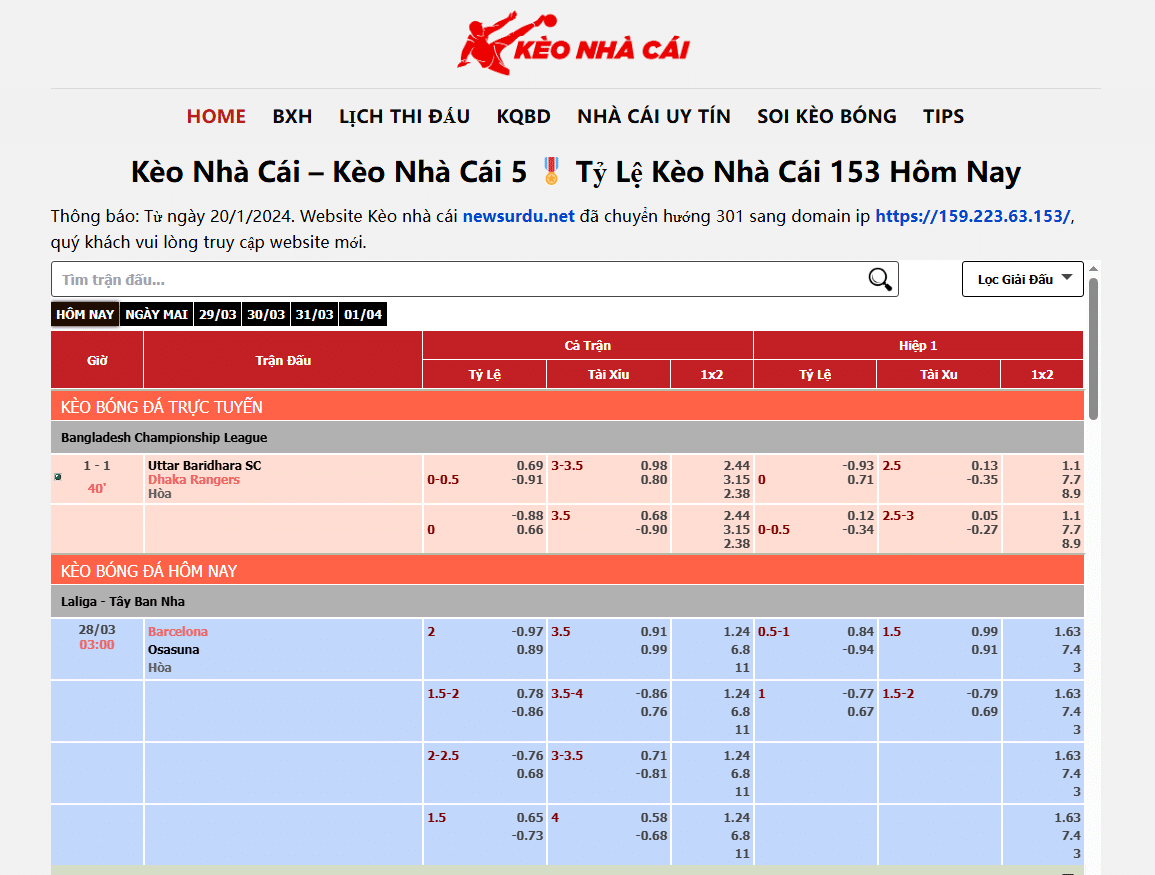1155x875 pixels.
Task: Click the magnifier search icon
Action: coord(880,279)
